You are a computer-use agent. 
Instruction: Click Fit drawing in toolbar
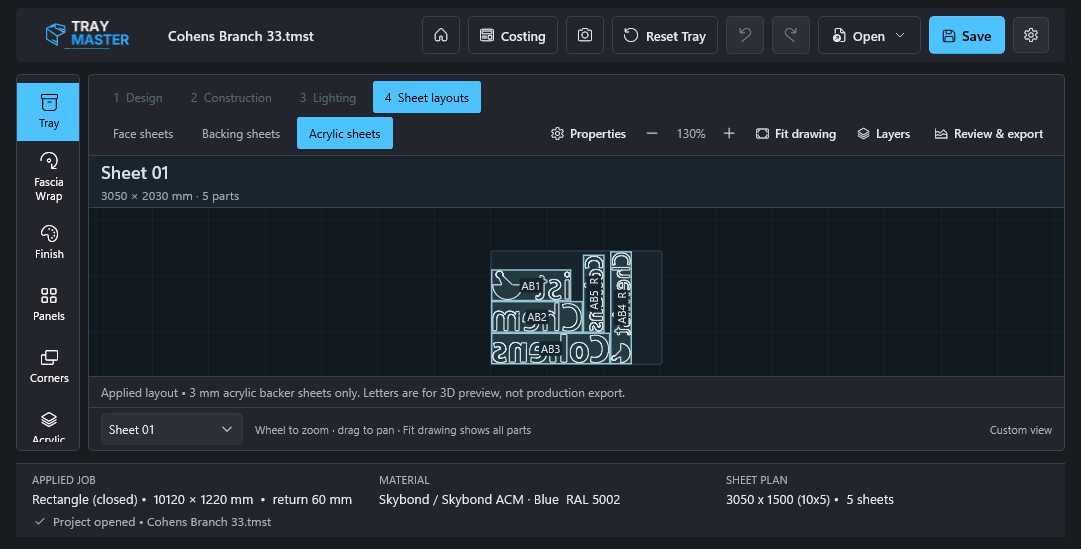[796, 134]
